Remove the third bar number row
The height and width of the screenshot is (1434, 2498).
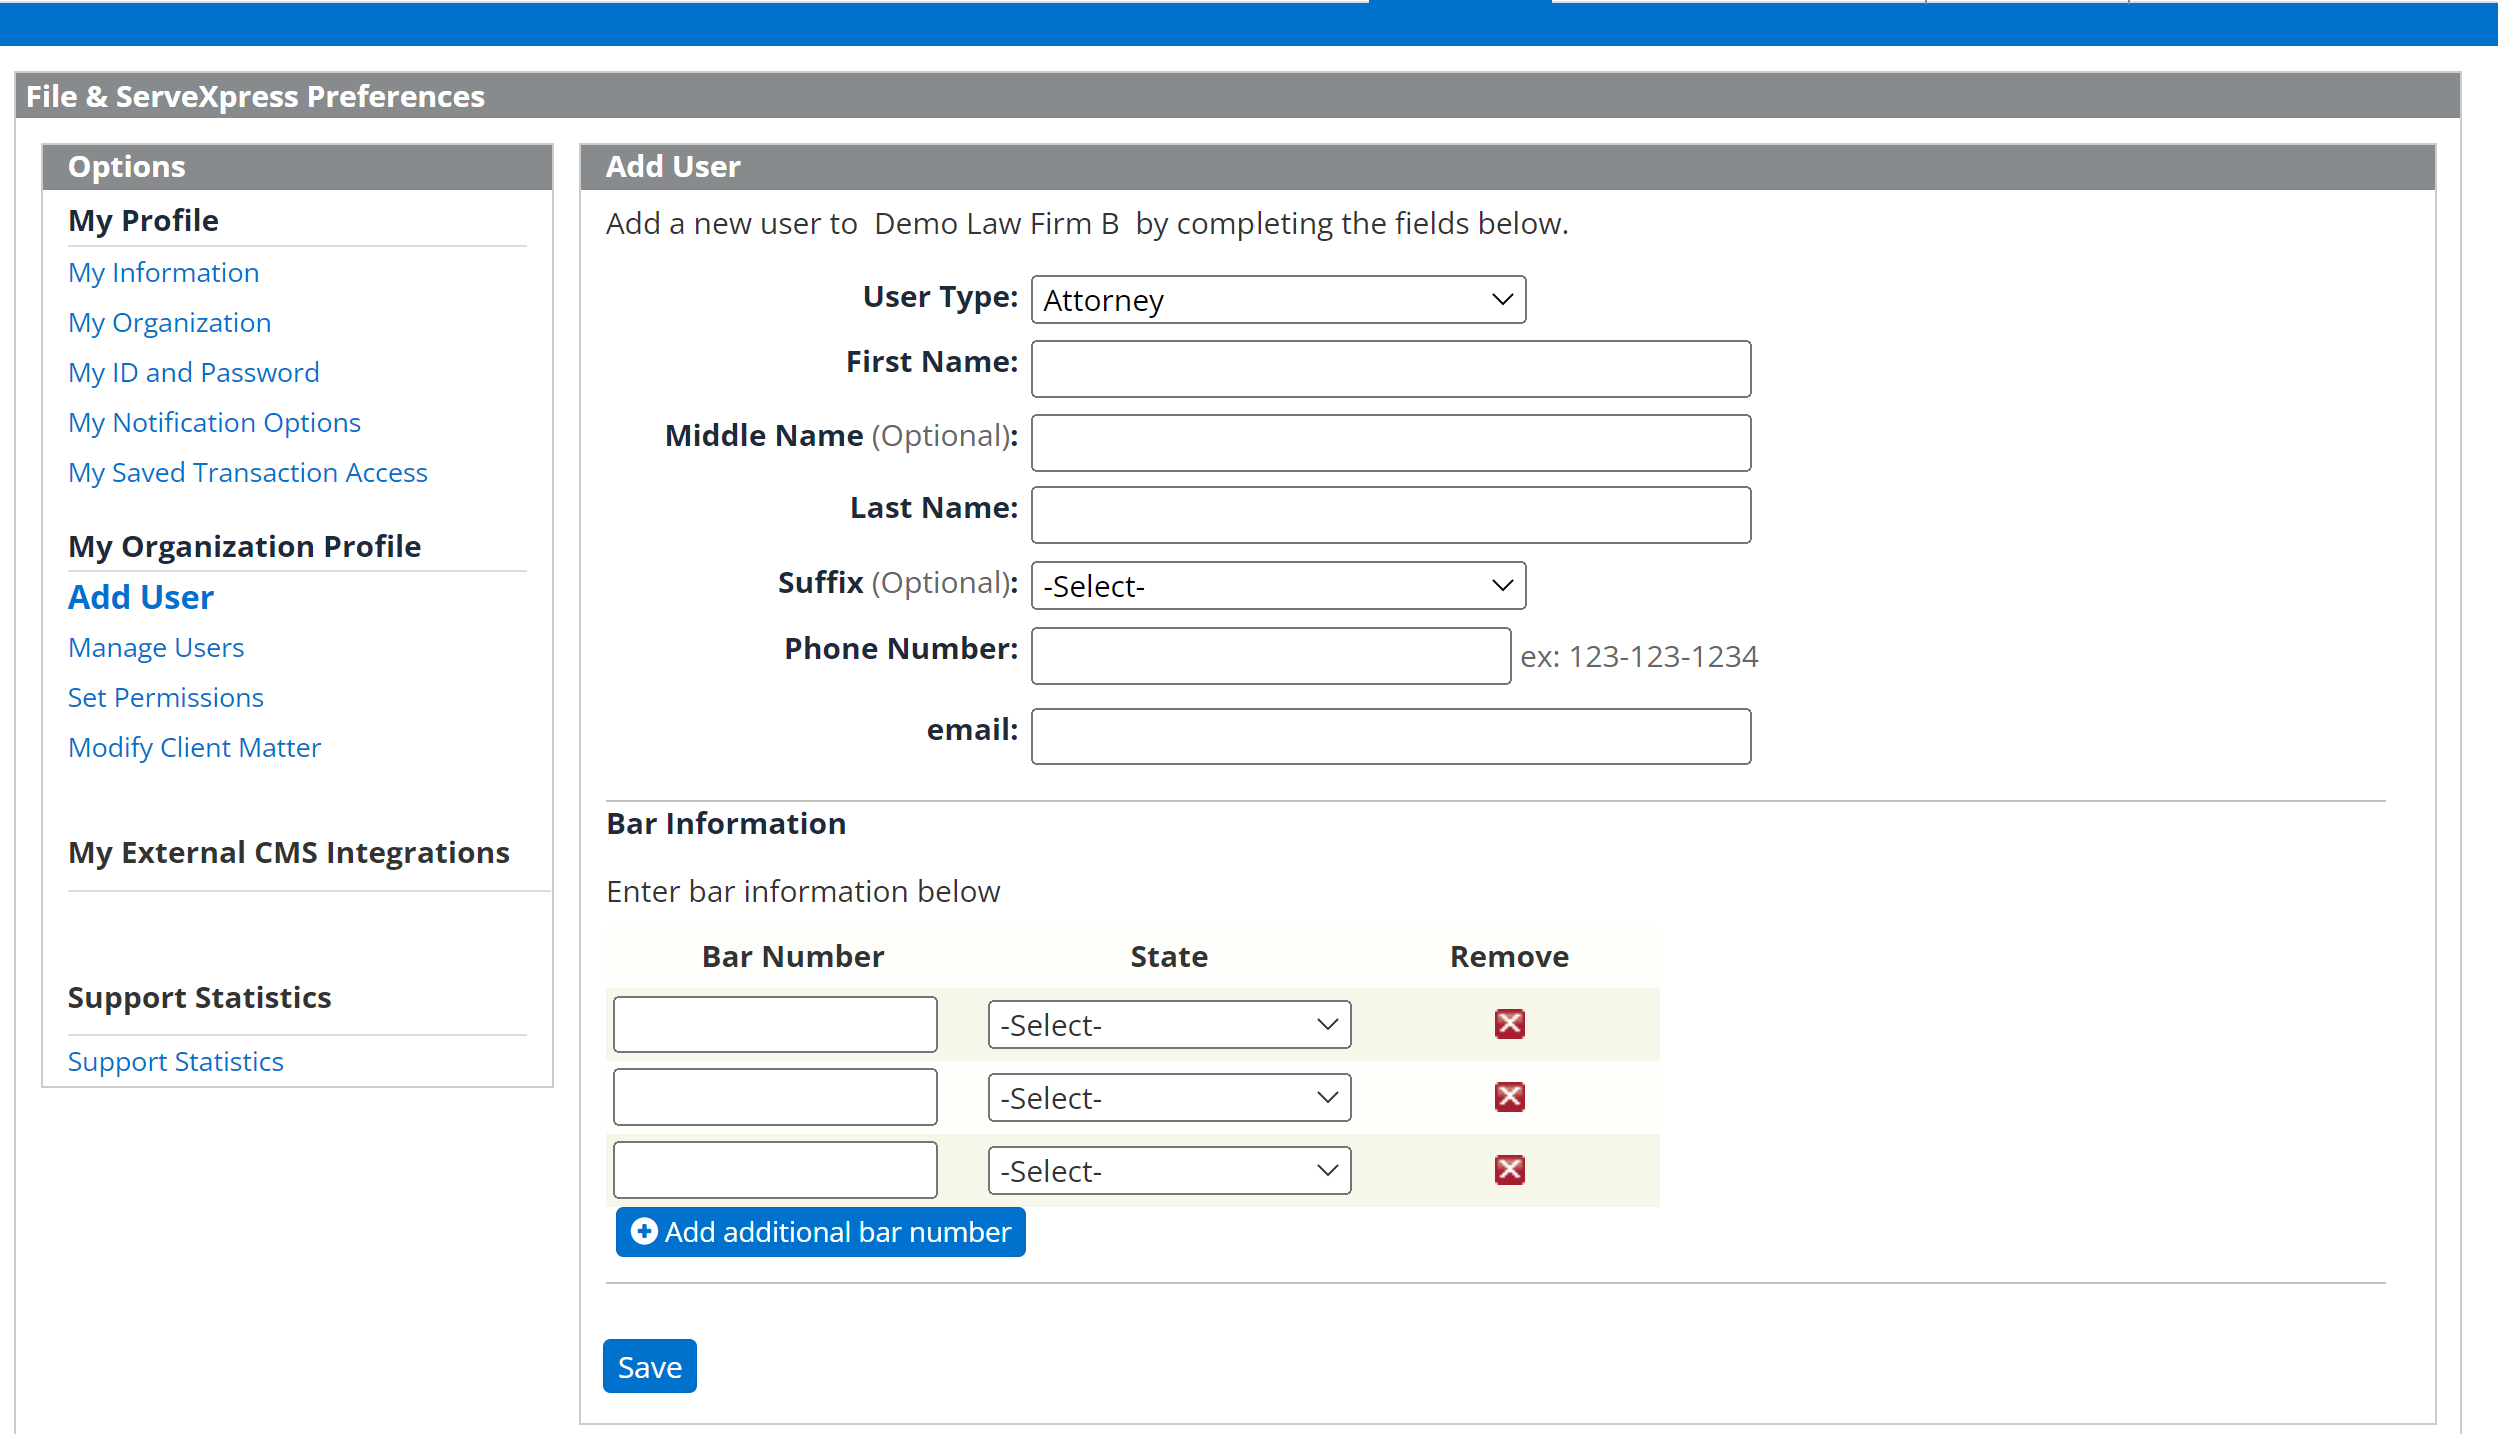tap(1509, 1170)
